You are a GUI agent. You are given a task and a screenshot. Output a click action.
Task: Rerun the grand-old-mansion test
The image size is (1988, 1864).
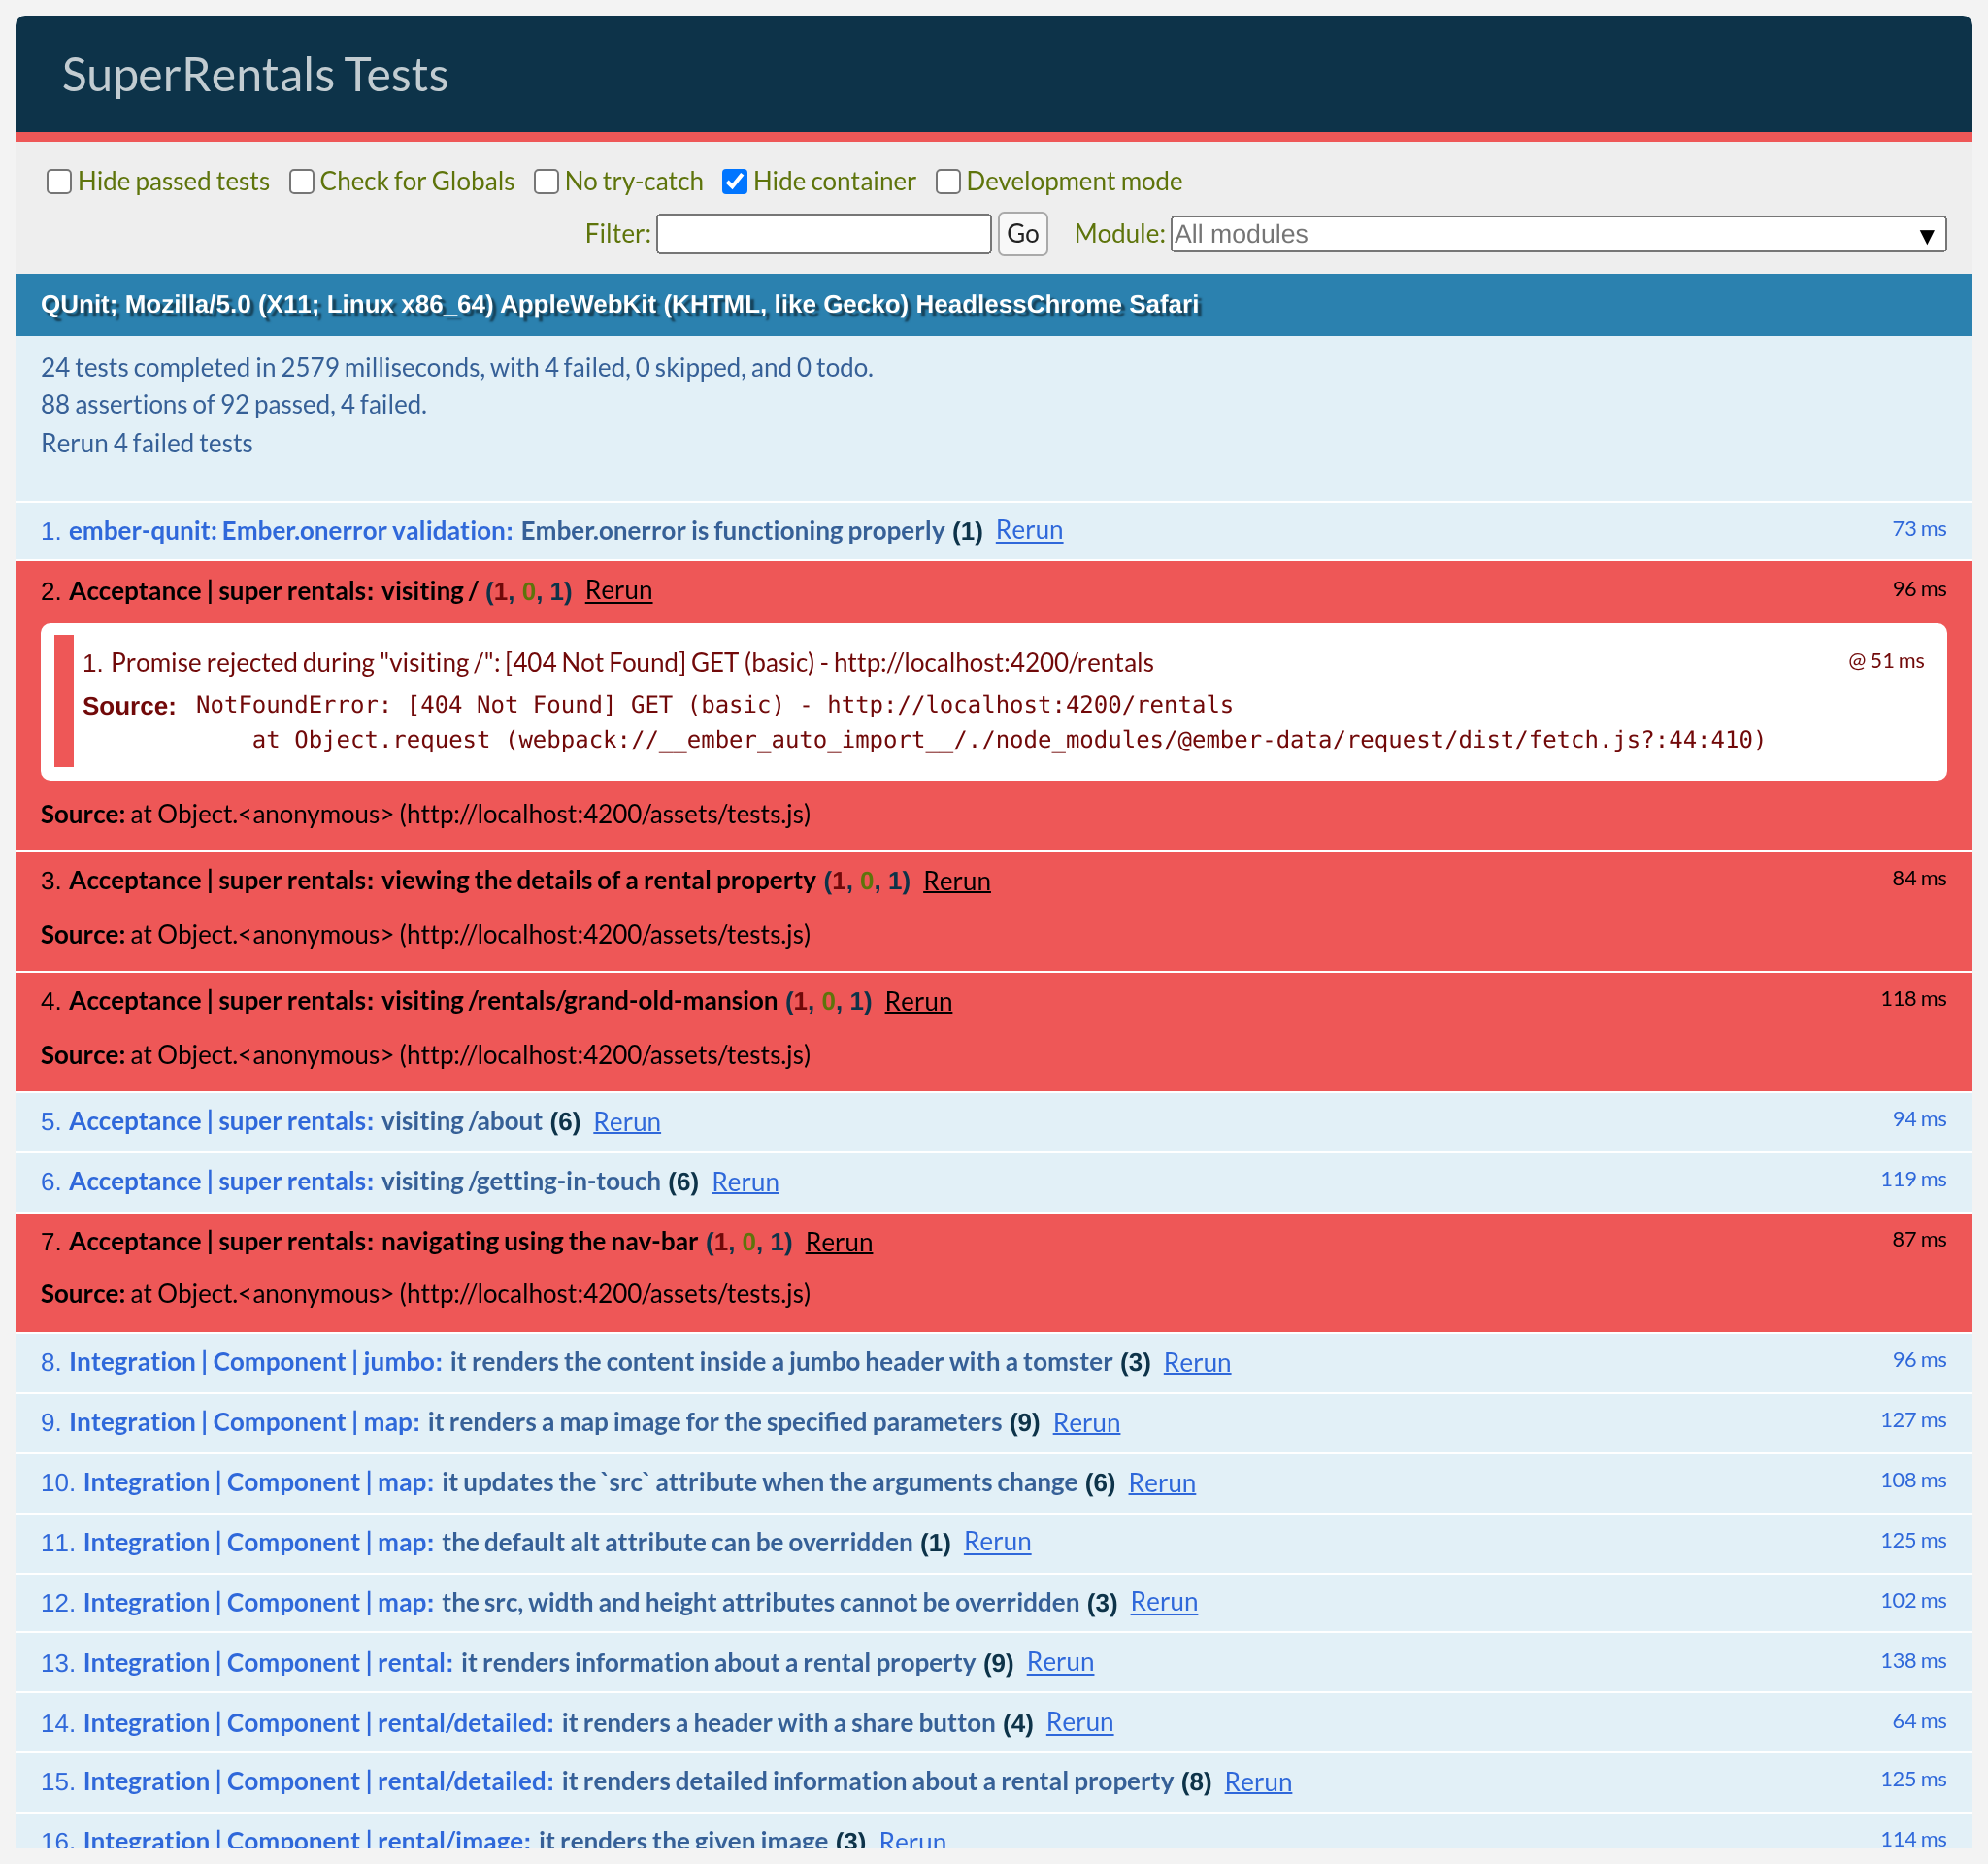click(917, 1001)
